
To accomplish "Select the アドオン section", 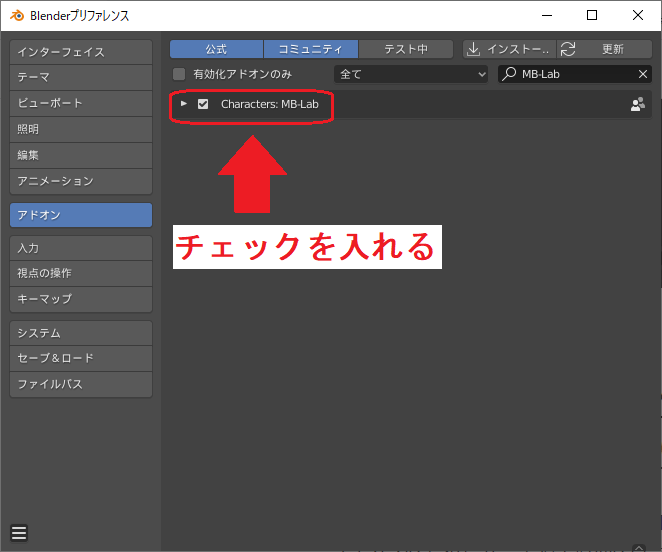I will coord(81,215).
